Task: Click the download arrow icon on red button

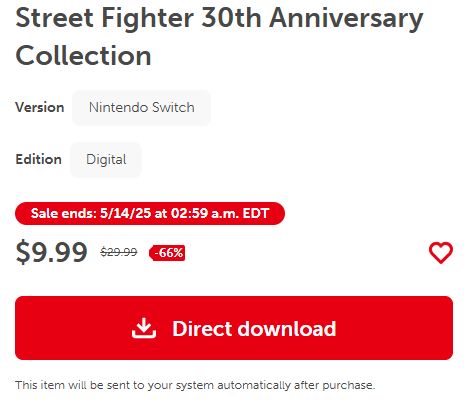Action: click(x=144, y=328)
